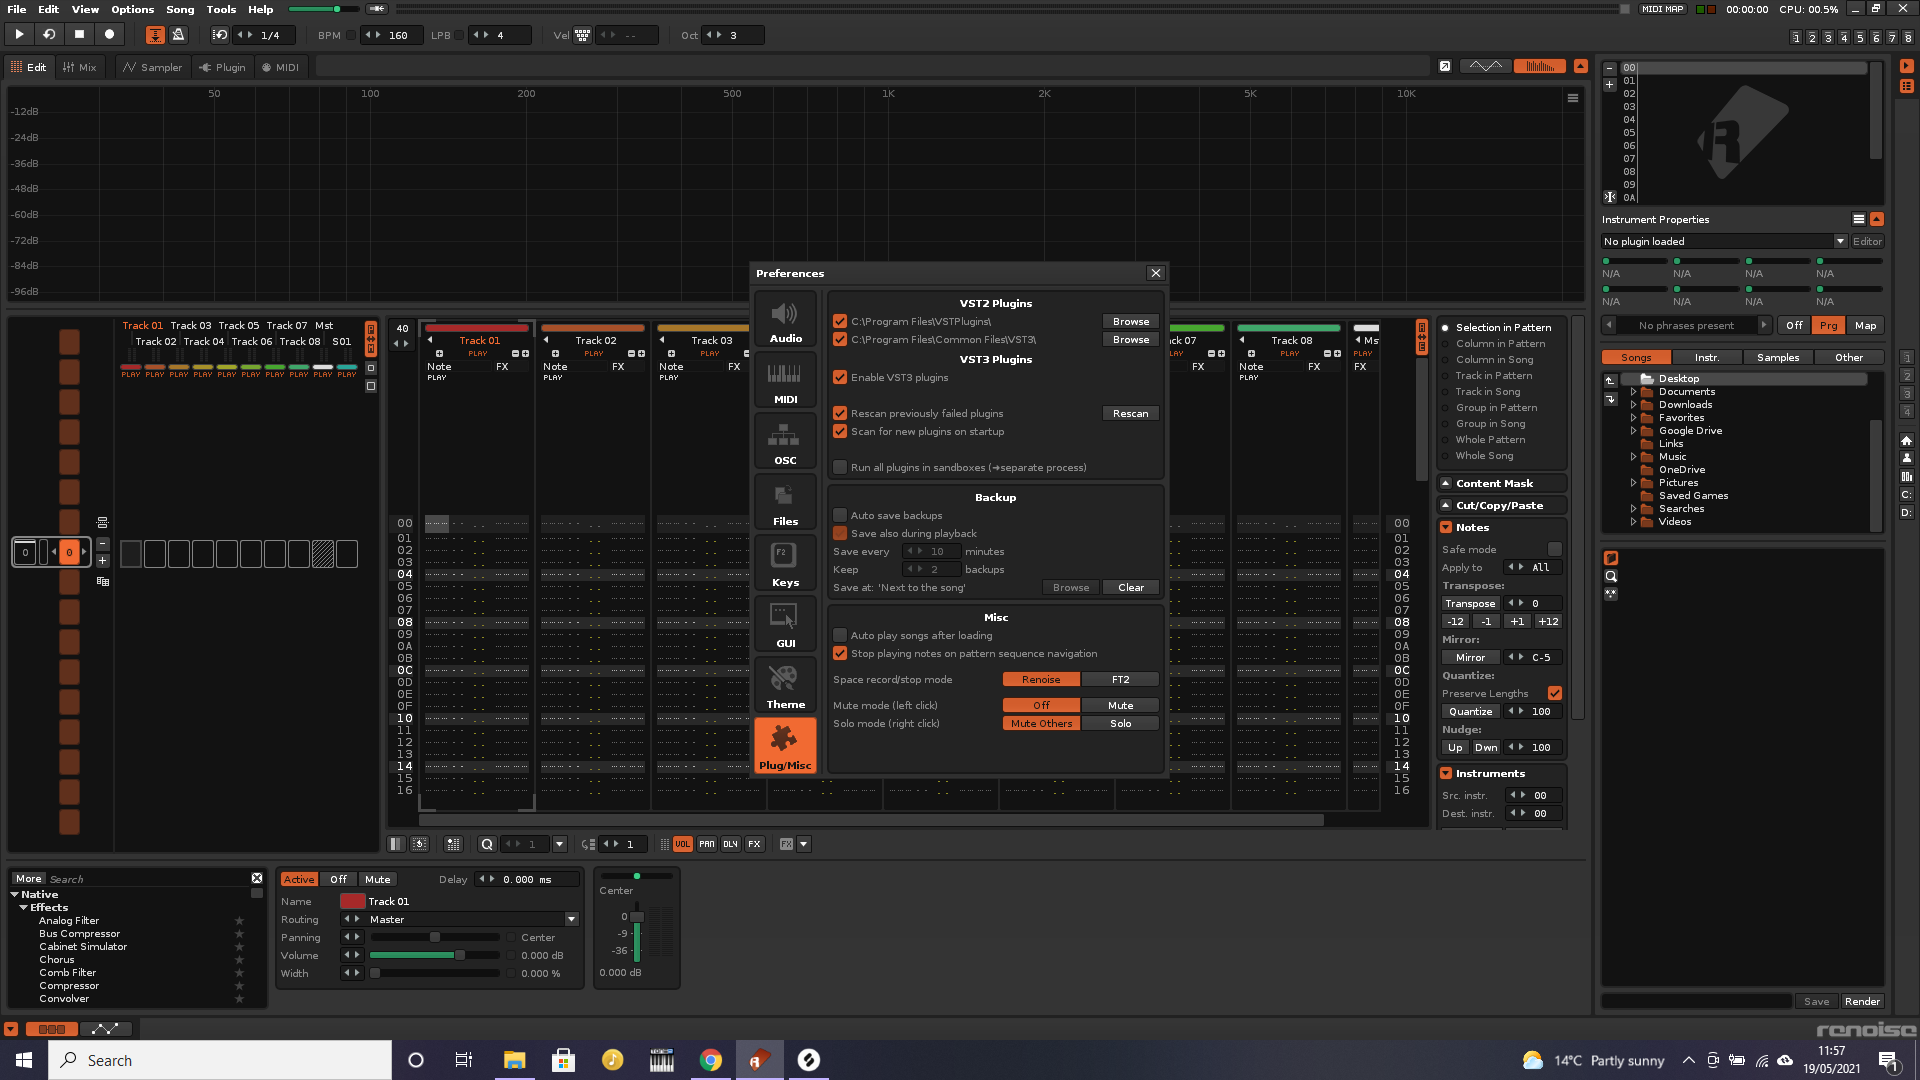
Task: Choose Solo mode for right click
Action: 1120,724
